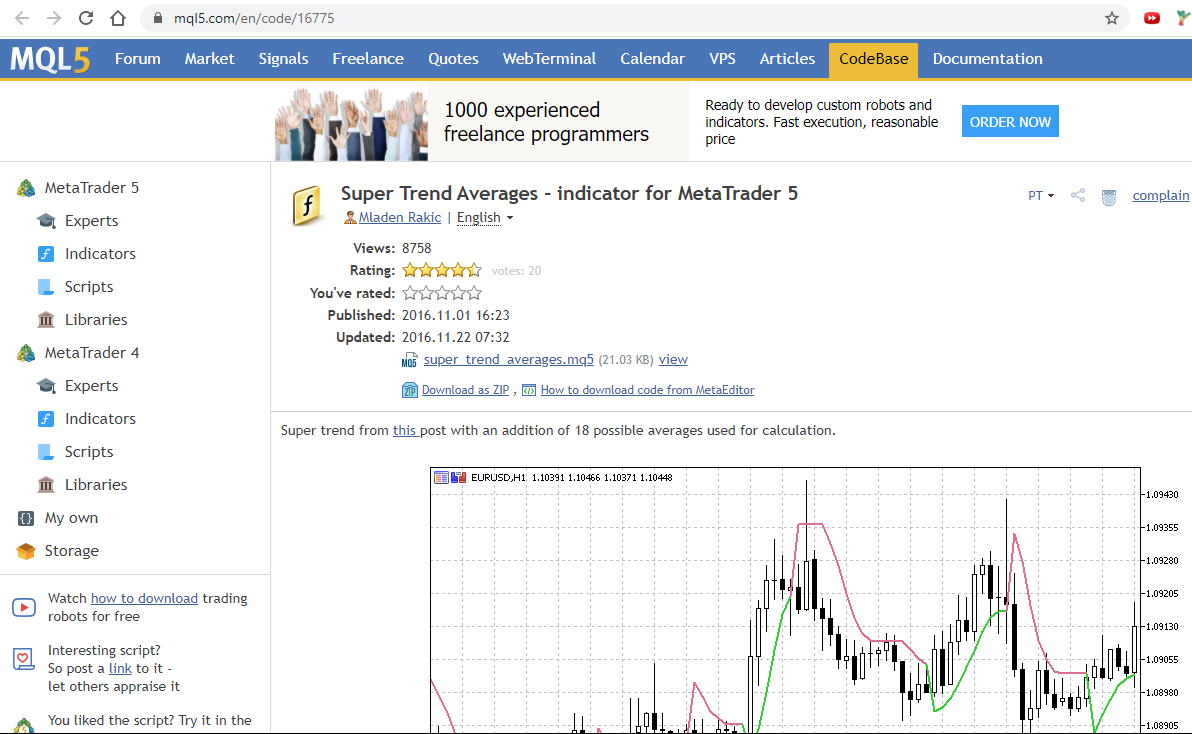Open Articles in the navigation bar

click(x=788, y=59)
